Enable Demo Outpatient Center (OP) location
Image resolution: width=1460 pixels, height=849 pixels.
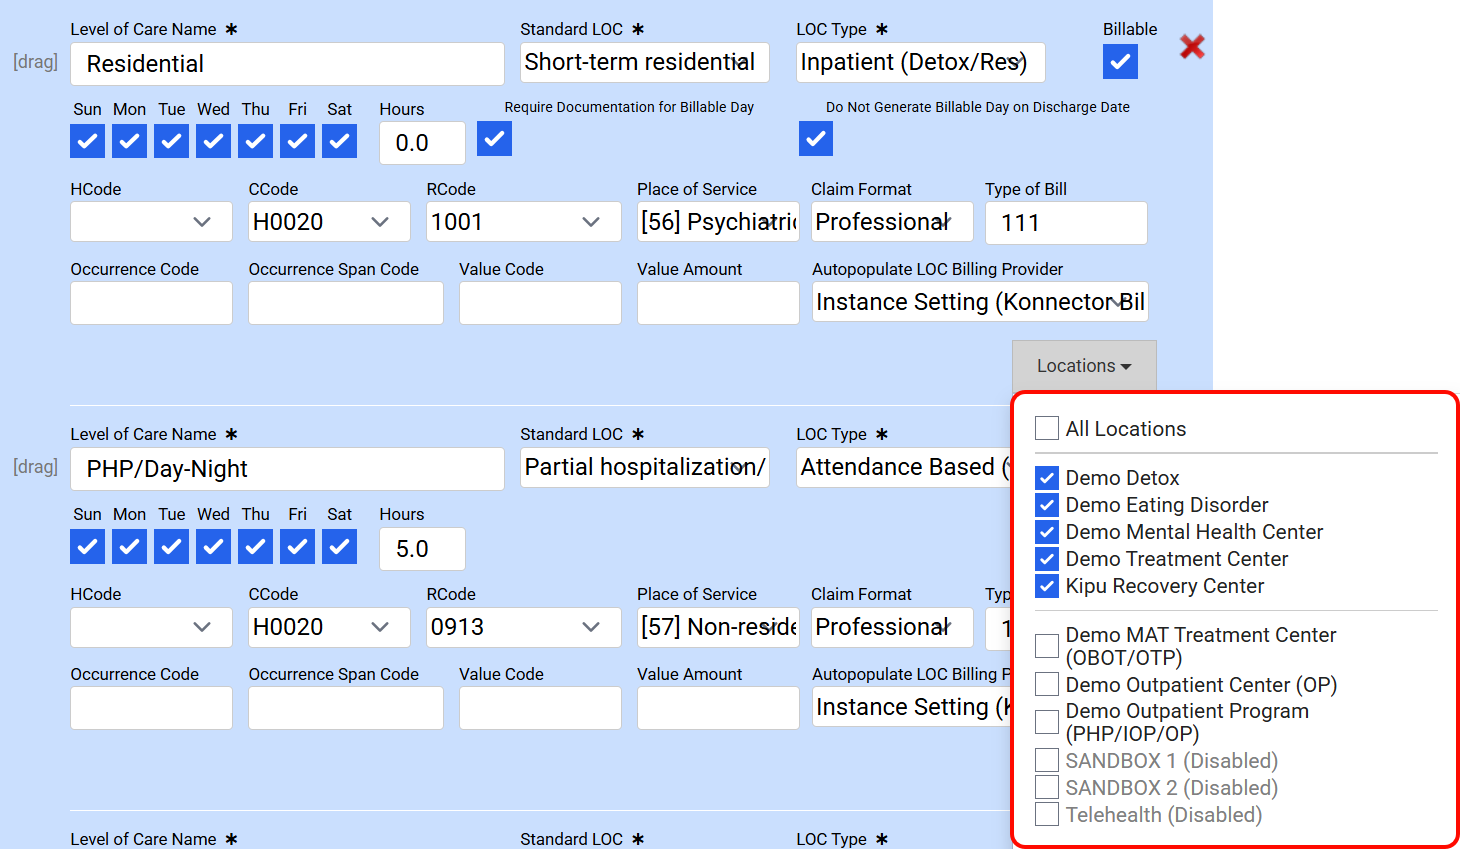1047,684
